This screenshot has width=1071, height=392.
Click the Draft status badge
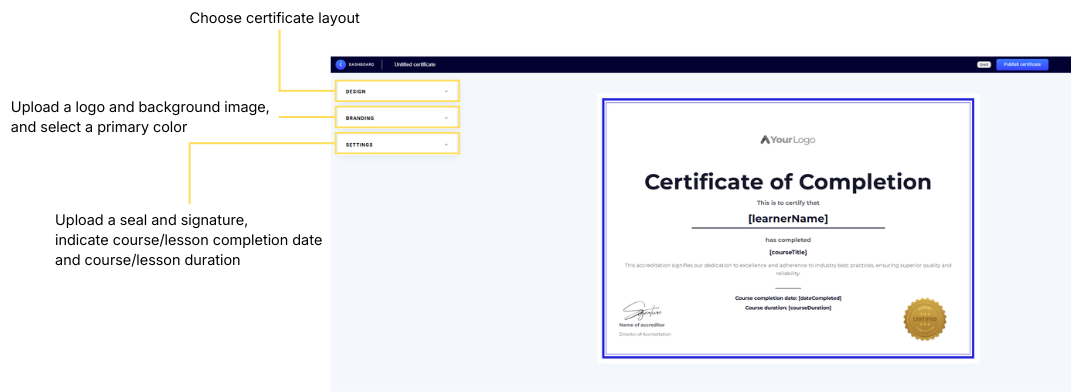tap(984, 64)
